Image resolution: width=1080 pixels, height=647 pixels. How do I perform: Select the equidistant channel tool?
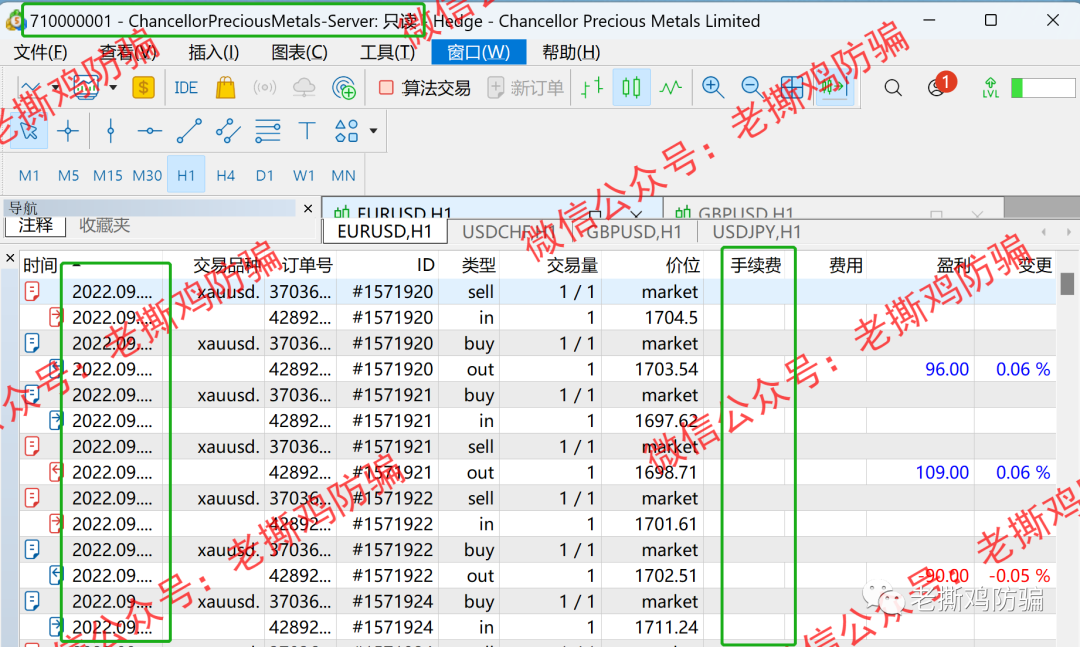[x=228, y=130]
